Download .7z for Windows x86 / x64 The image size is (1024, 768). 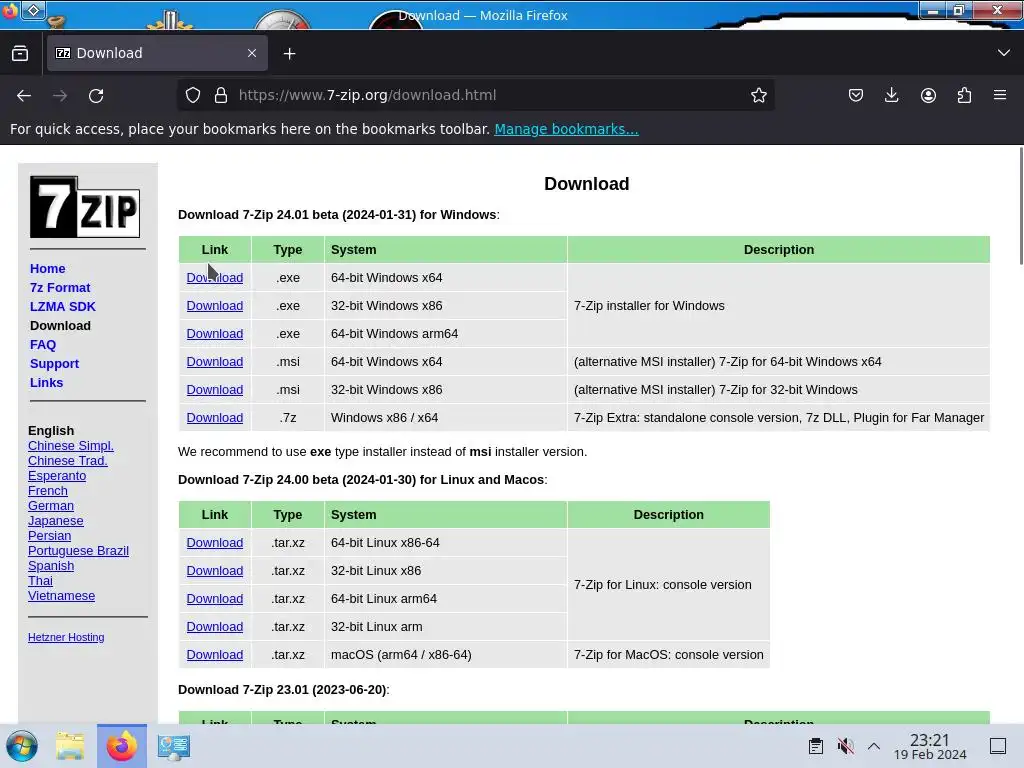215,418
